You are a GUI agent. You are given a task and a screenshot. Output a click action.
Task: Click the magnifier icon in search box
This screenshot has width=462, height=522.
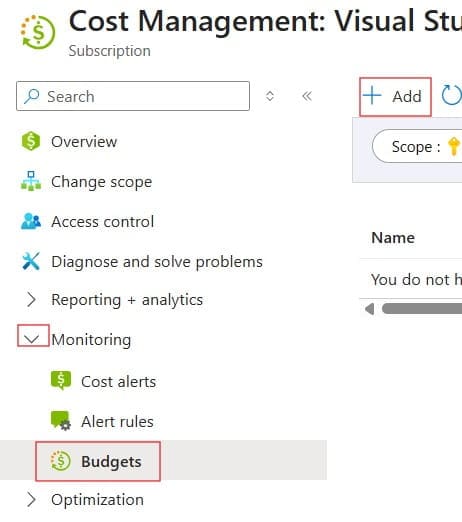click(x=32, y=96)
